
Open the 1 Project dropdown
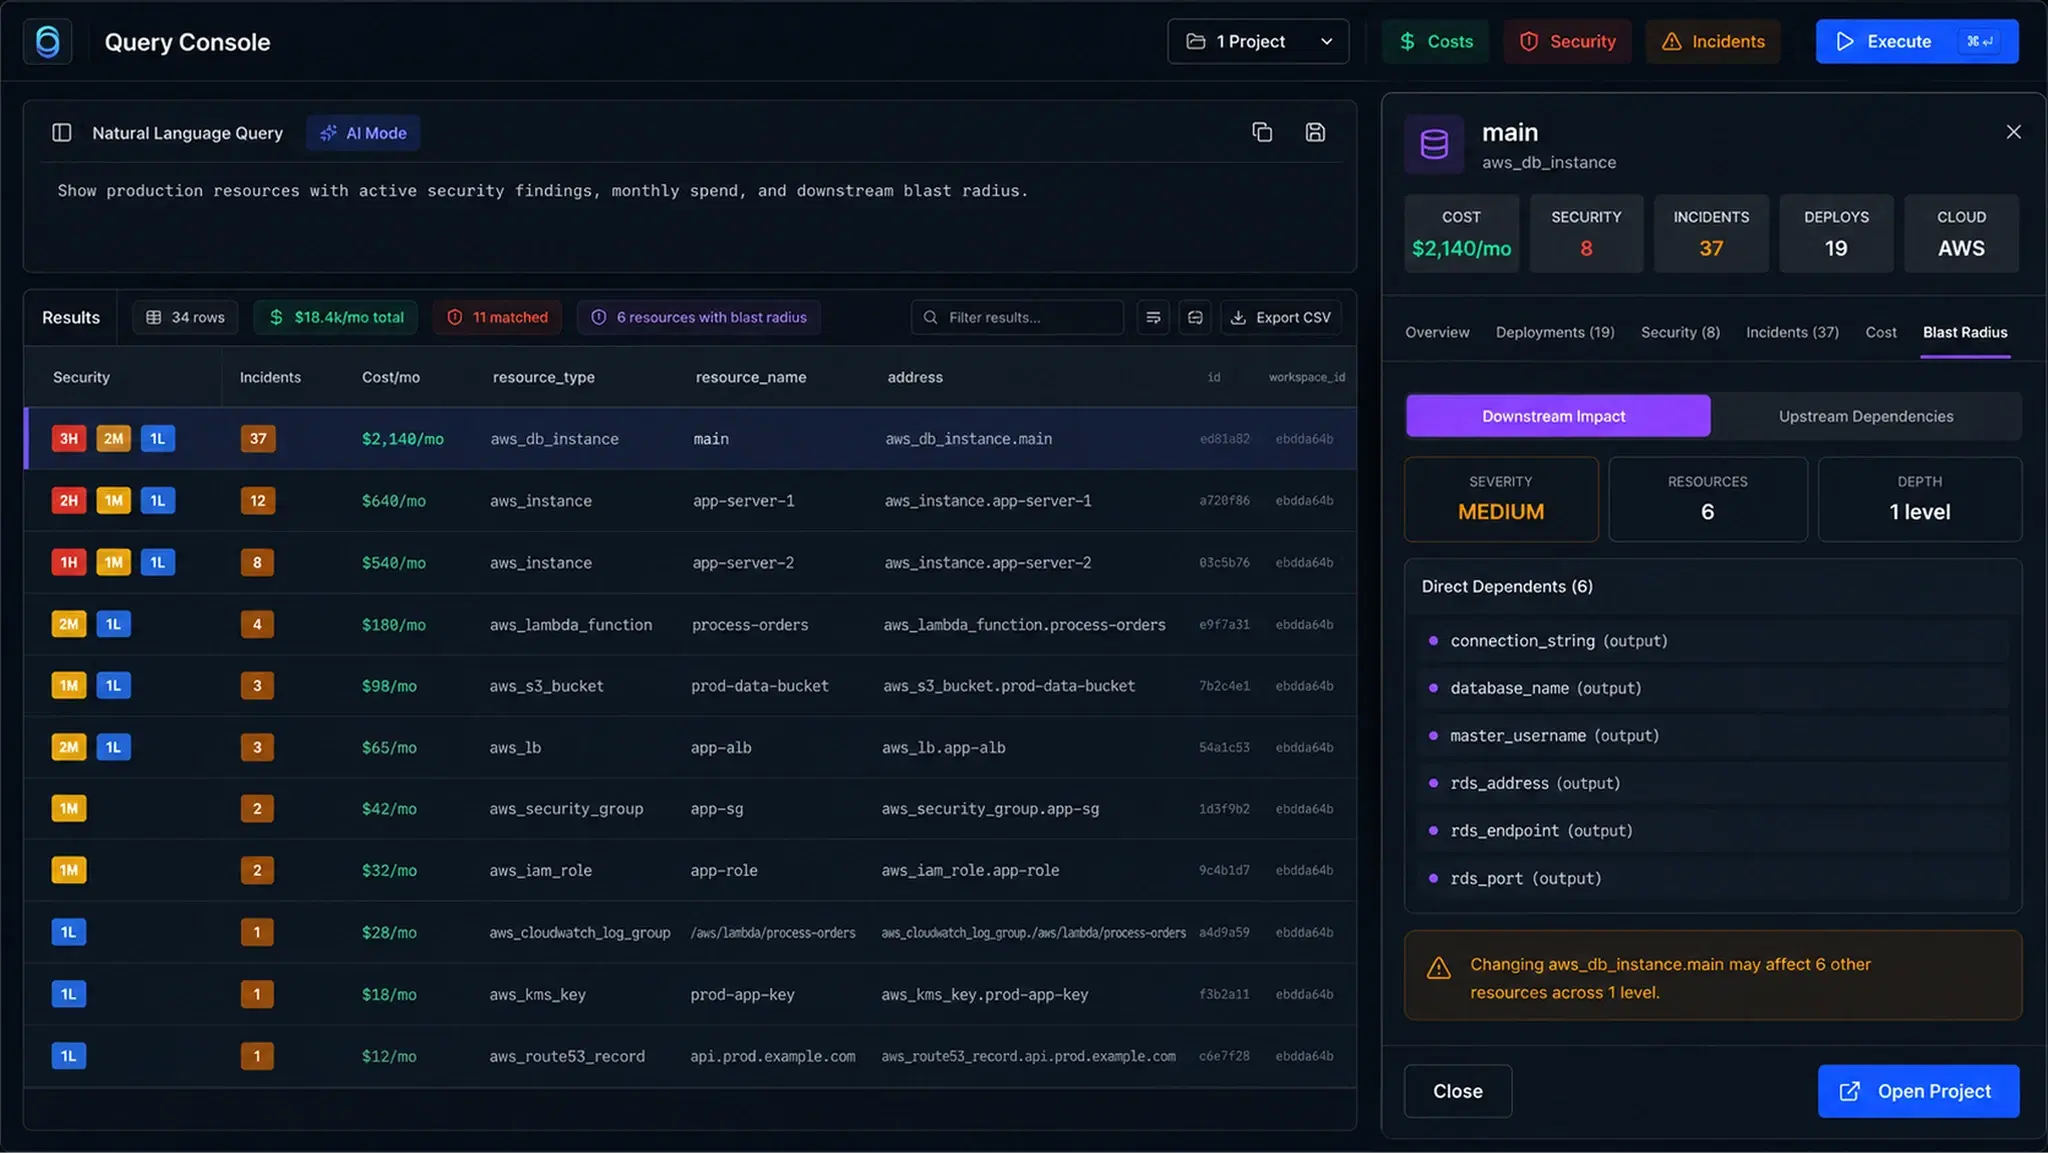click(1258, 41)
